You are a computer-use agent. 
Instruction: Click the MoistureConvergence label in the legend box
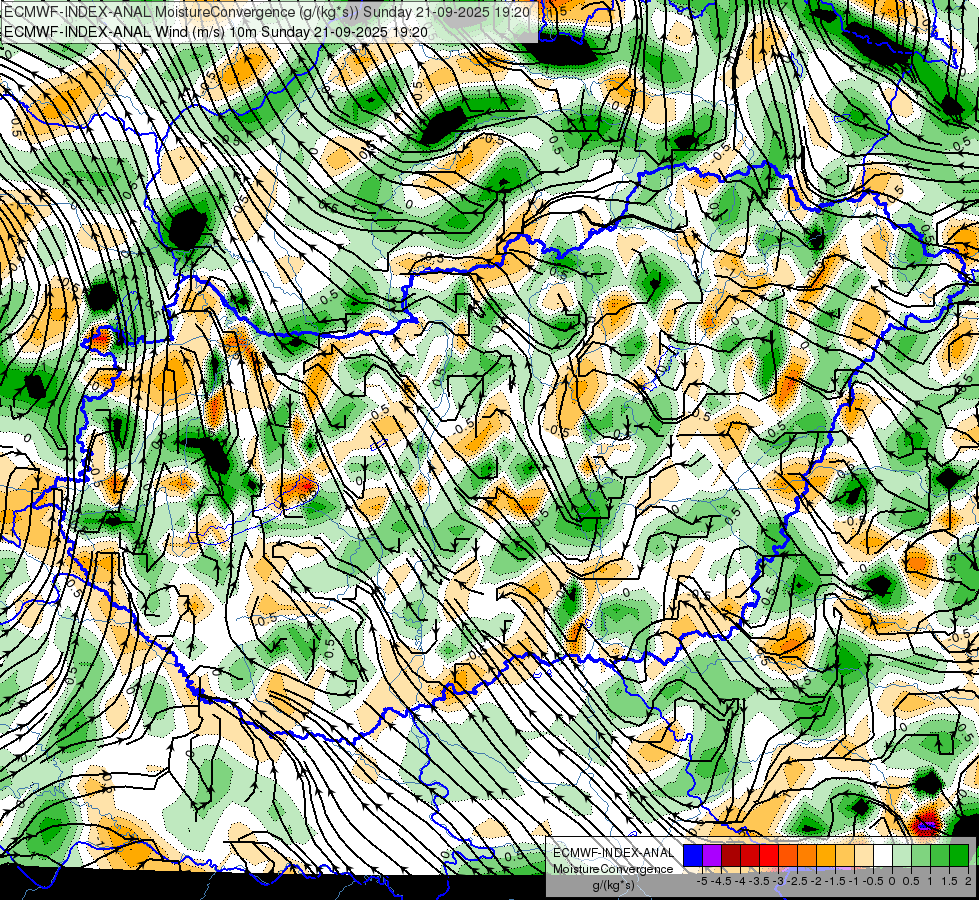tap(613, 869)
